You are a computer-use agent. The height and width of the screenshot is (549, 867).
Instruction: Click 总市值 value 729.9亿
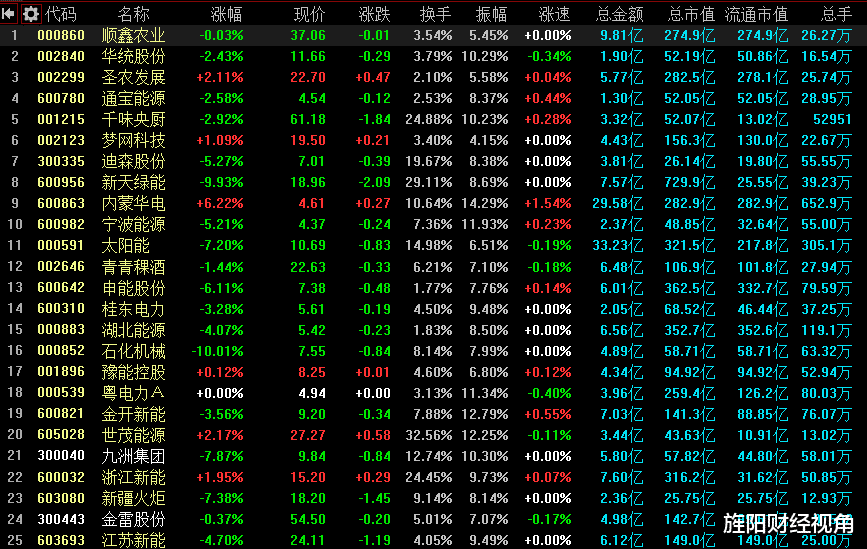[690, 182]
